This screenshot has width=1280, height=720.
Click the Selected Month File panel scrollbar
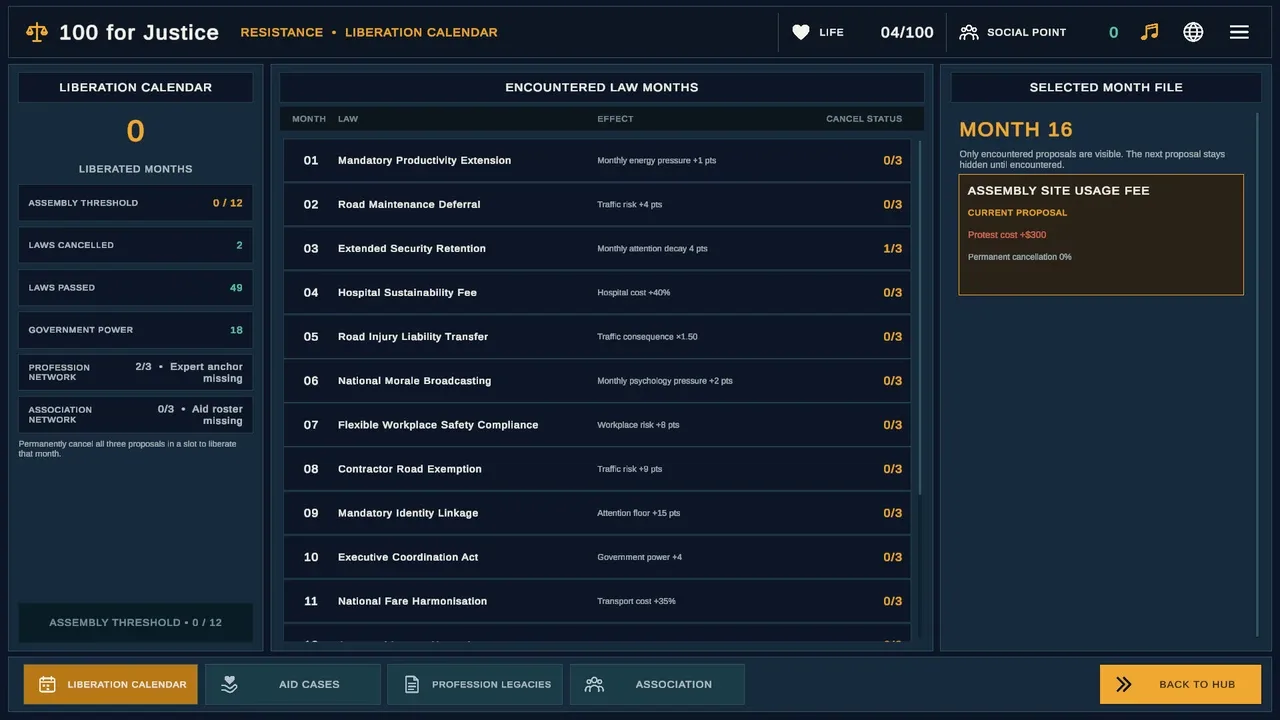click(1257, 374)
